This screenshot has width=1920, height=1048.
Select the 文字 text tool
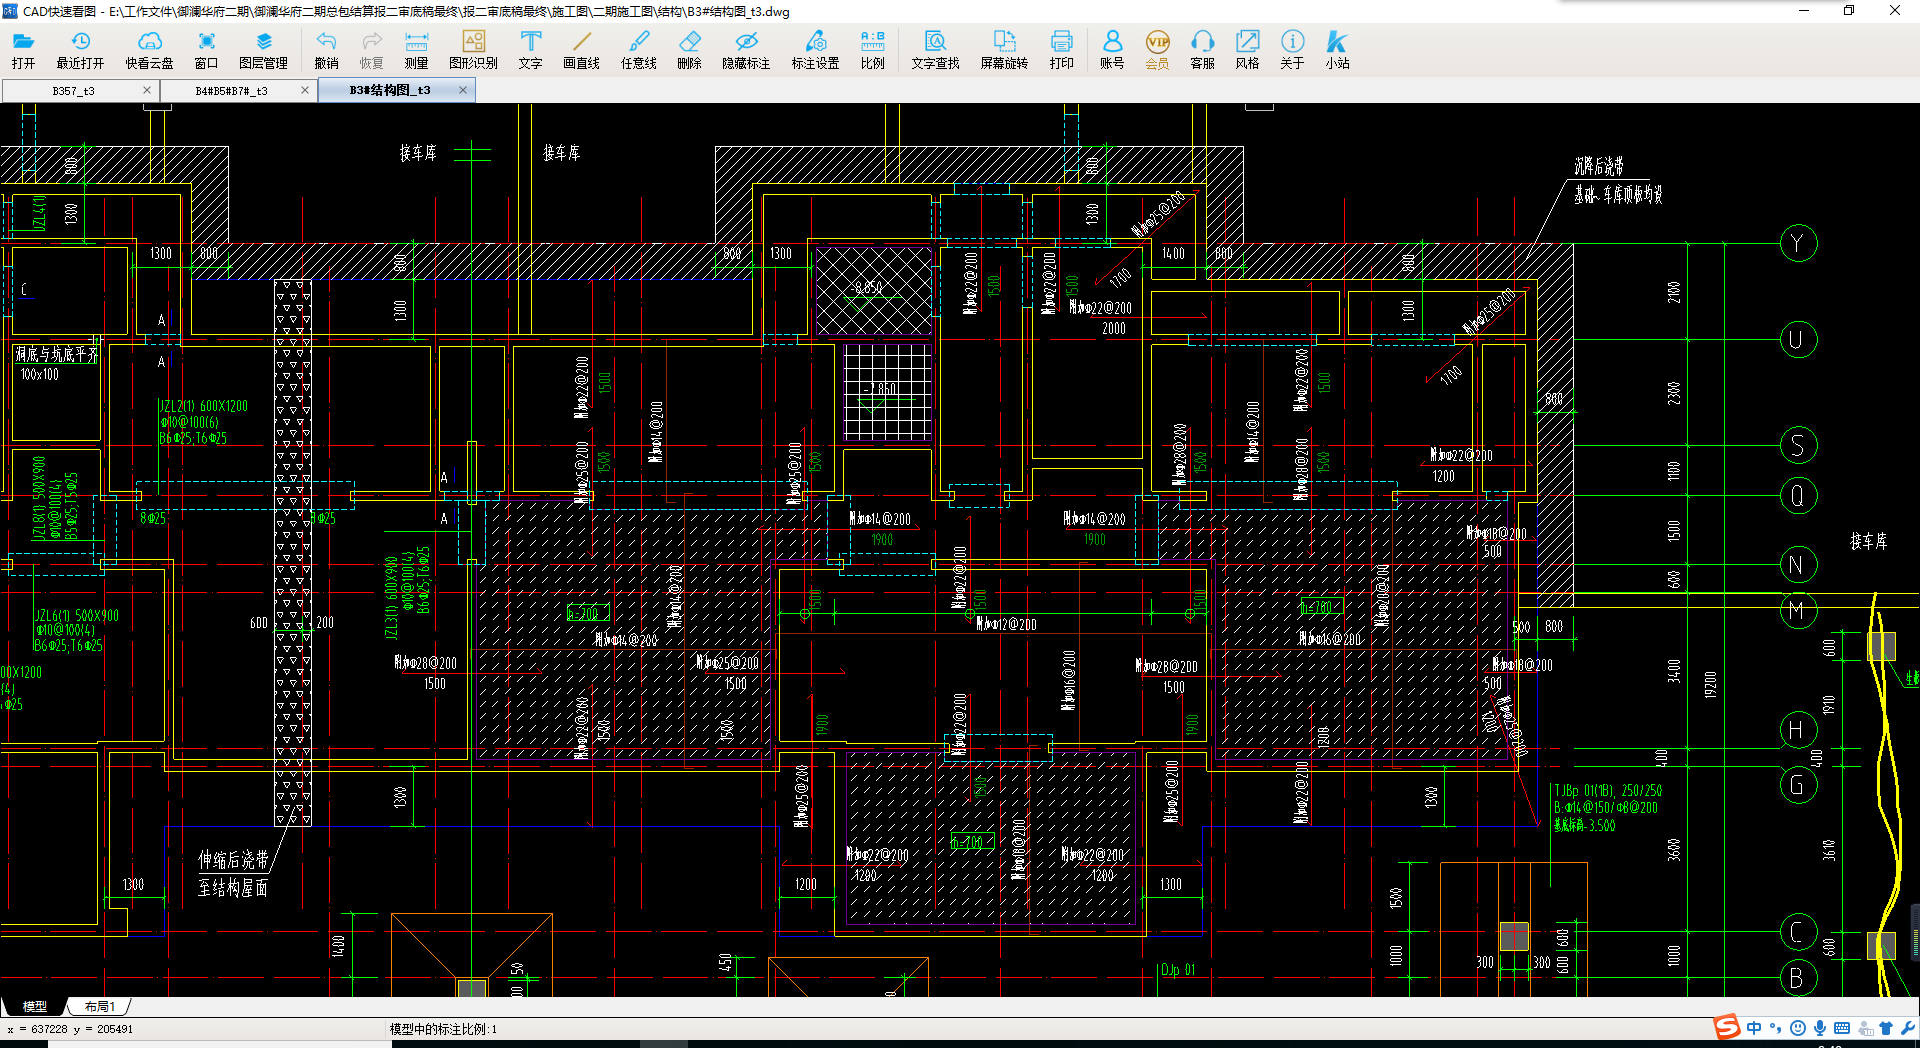[530, 49]
